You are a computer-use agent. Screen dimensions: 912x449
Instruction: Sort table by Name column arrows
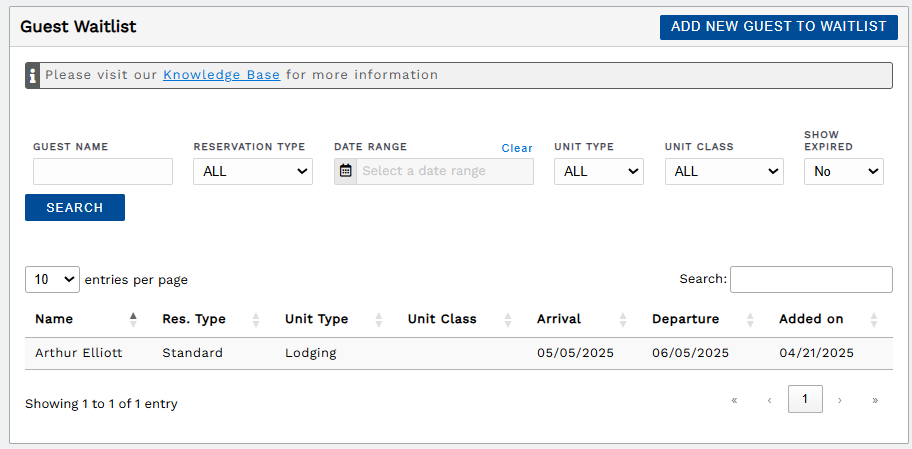[133, 319]
